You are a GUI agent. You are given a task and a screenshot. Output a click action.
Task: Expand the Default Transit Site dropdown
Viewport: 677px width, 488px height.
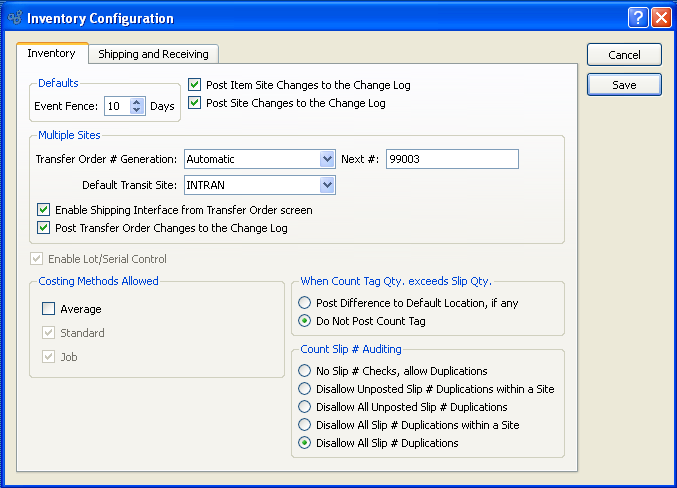327,185
